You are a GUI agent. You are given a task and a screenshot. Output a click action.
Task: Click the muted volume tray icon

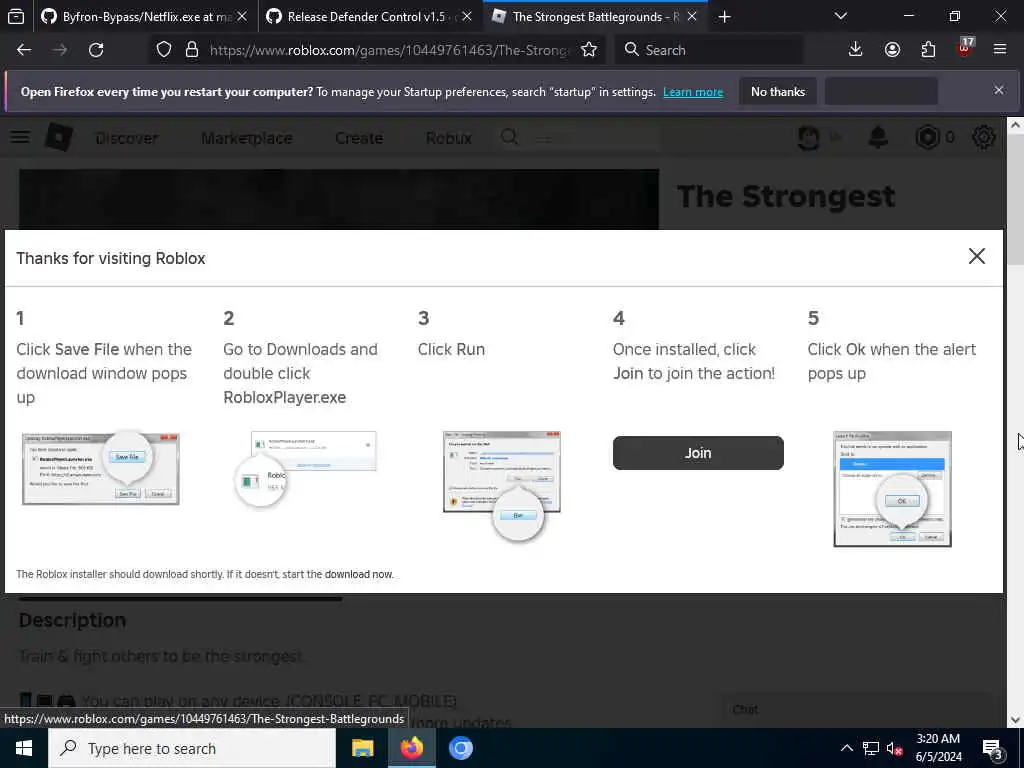click(x=894, y=748)
